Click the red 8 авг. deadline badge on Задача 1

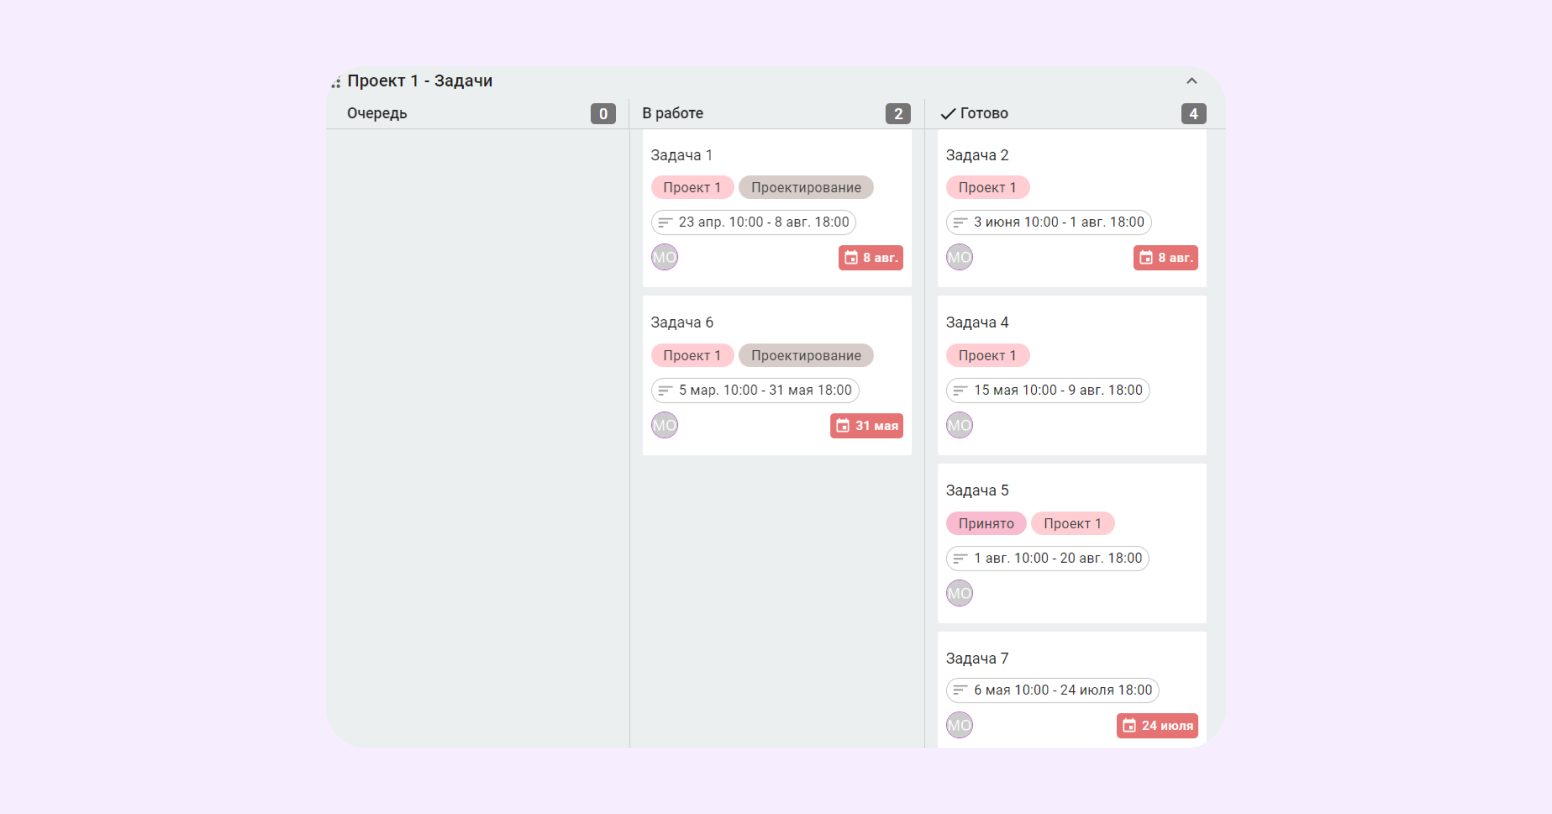[871, 258]
